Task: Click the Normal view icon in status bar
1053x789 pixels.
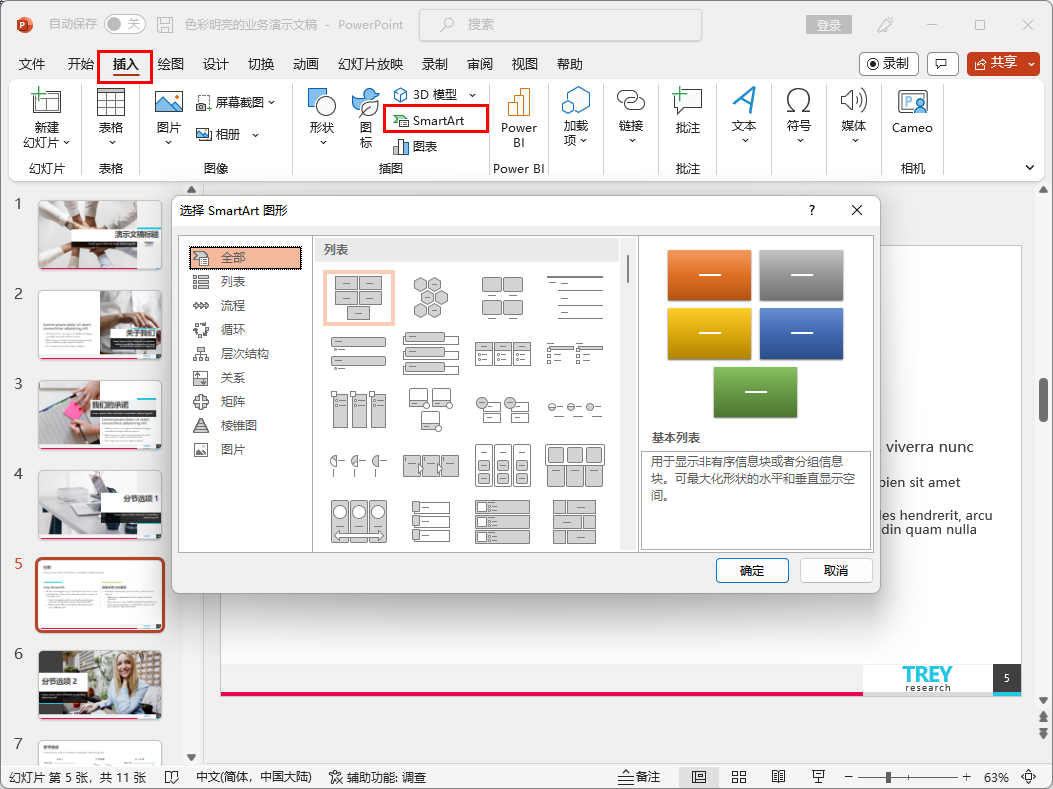Action: click(699, 777)
